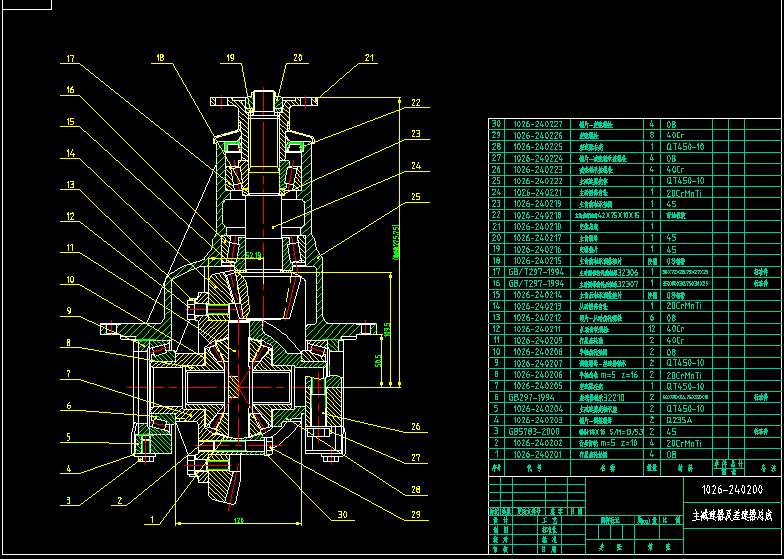Select the small rectangle in top-left corner
This screenshot has height=559, width=784.
tap(28, 5)
